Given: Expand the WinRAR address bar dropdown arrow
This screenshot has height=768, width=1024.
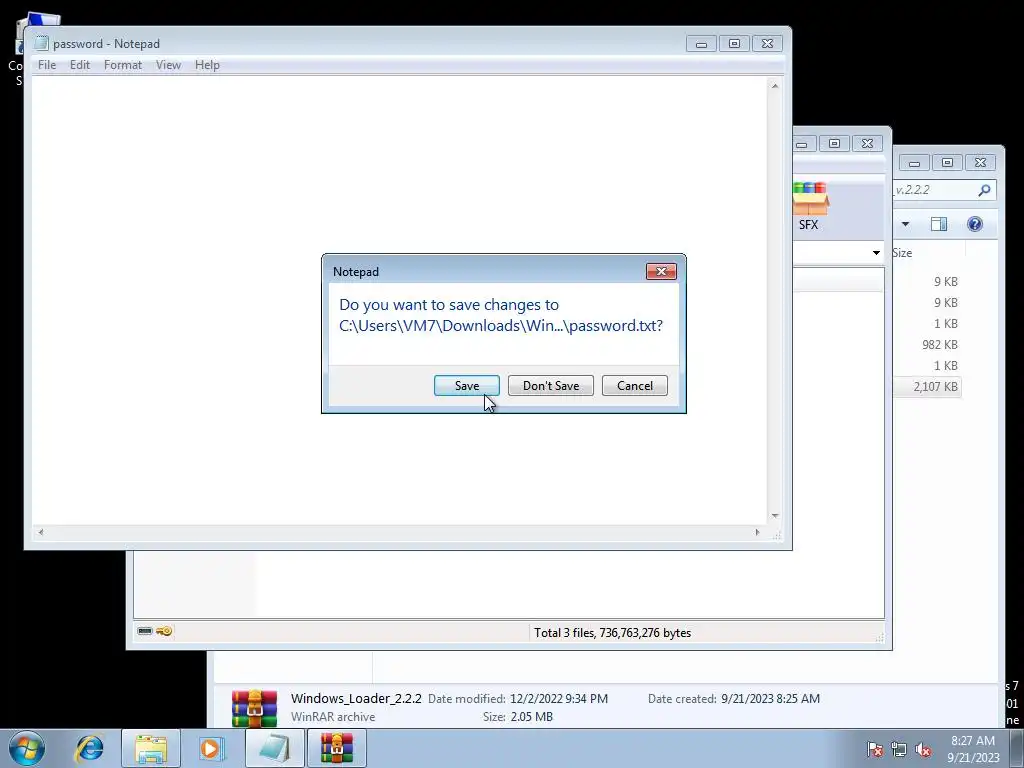Looking at the screenshot, I should [x=876, y=253].
